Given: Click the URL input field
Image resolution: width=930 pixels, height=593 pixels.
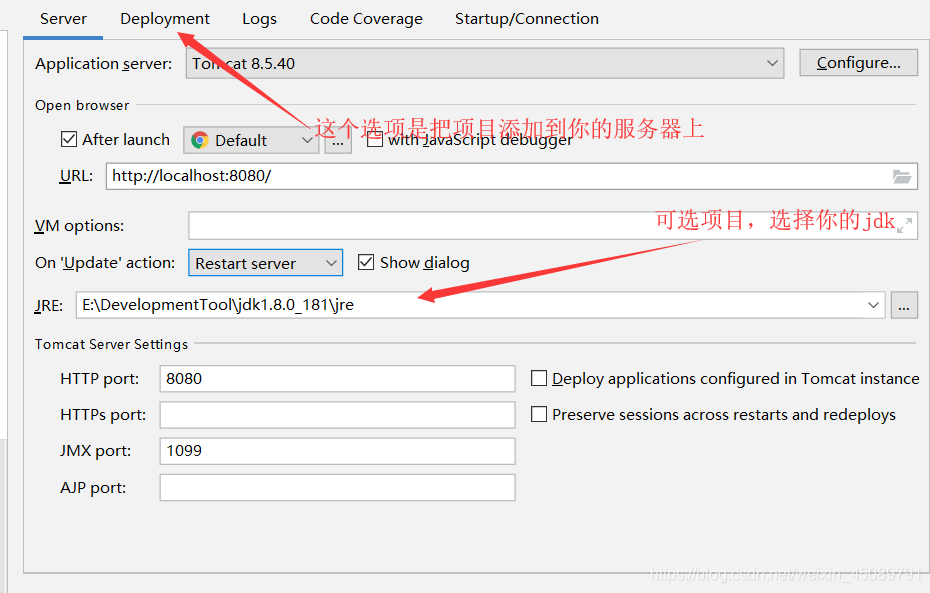Looking at the screenshot, I should pos(511,176).
